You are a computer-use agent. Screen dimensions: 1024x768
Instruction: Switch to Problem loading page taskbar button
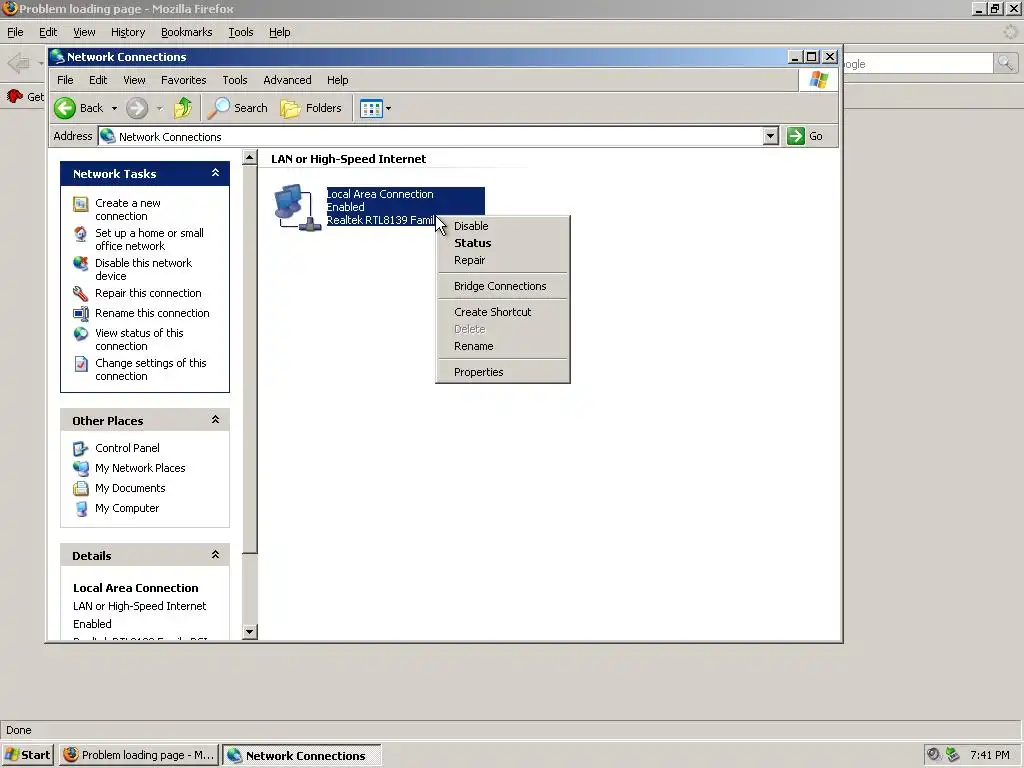(138, 755)
